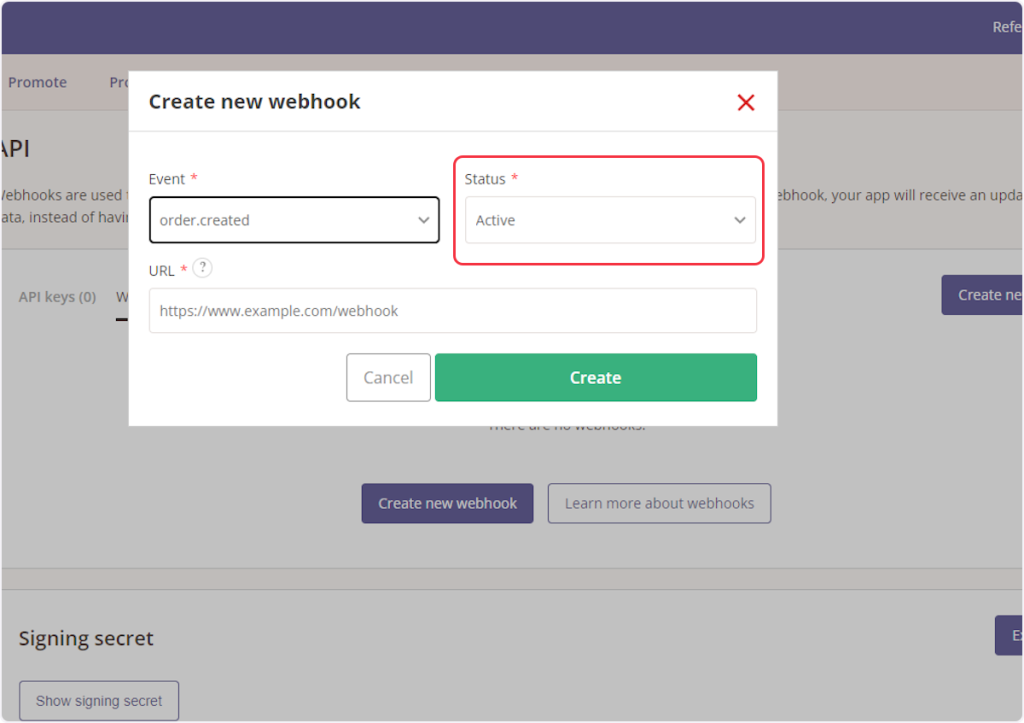Click the chevron arrow in Event field
Image resolution: width=1024 pixels, height=723 pixels.
423,220
